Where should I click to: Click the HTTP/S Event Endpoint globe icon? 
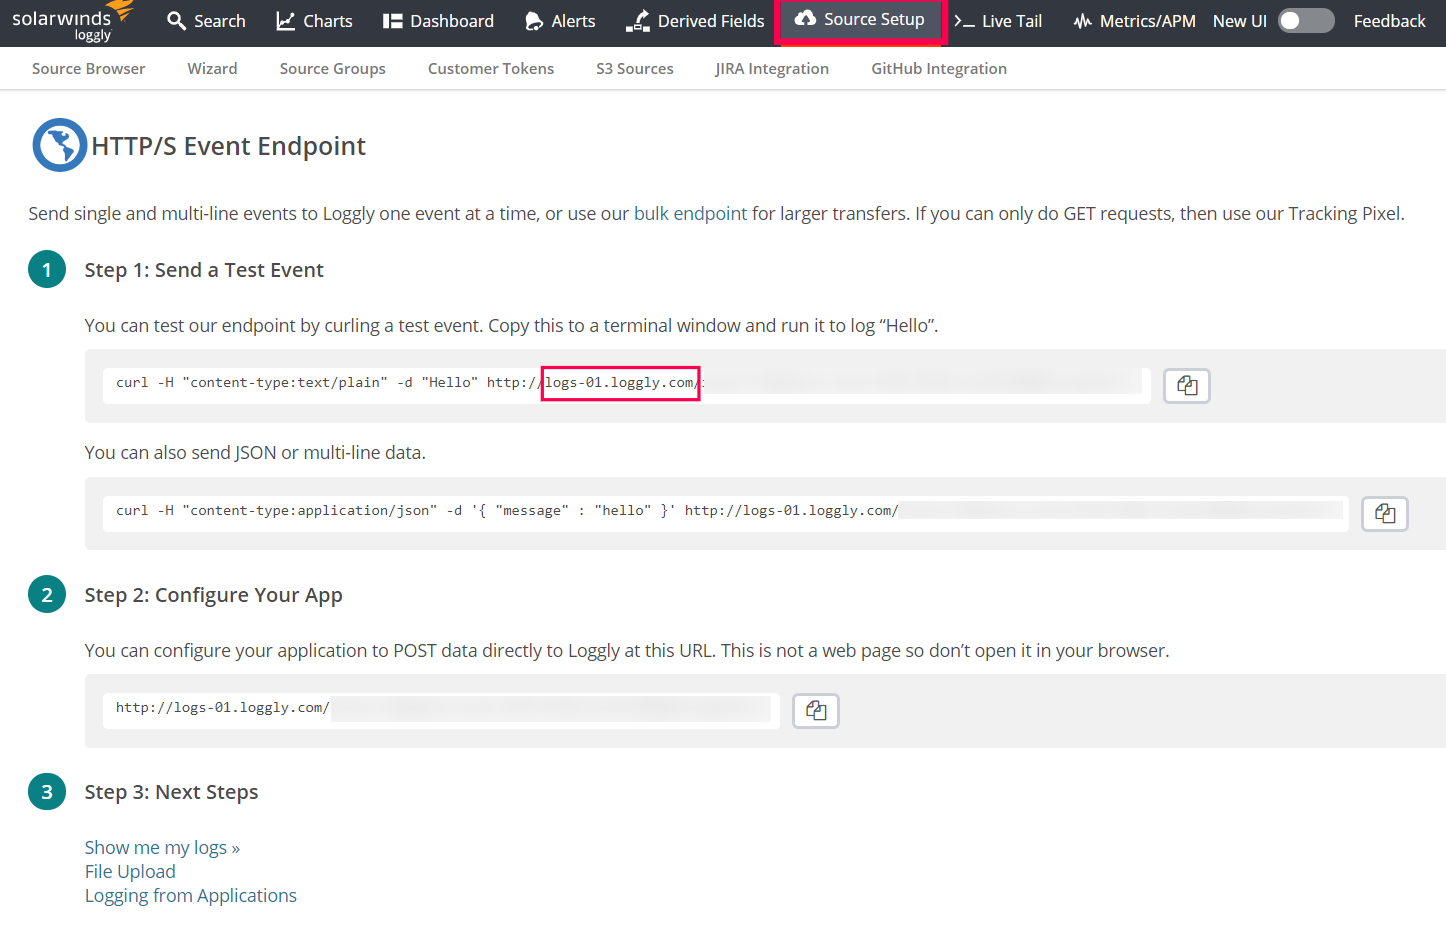[x=59, y=146]
